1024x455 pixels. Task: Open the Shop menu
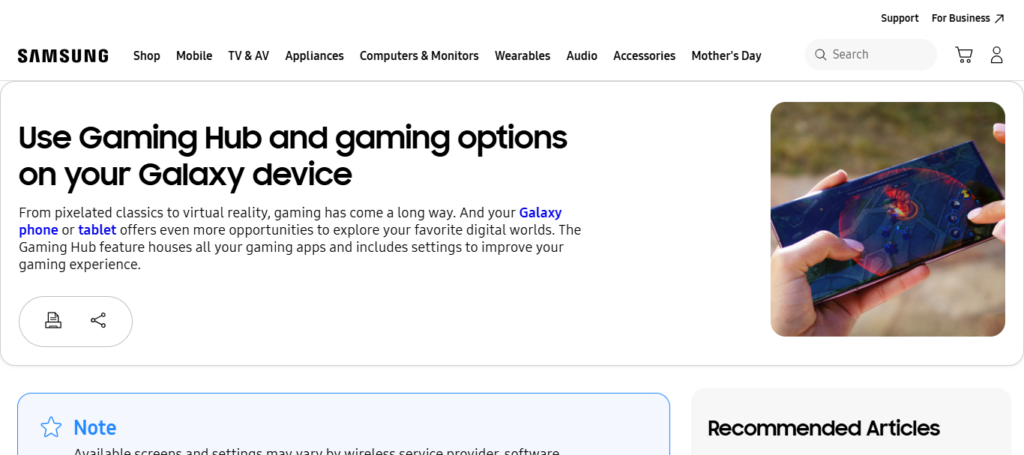click(146, 55)
